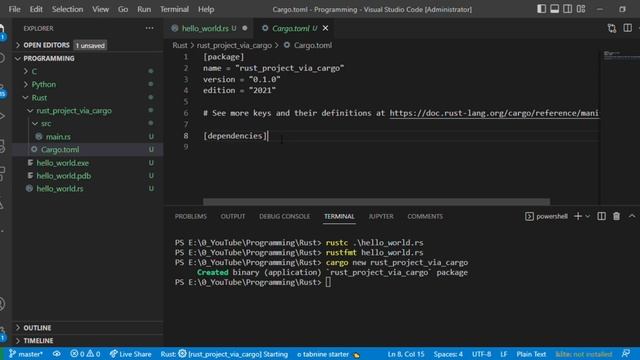Screen dimensions: 640x360
Task: Open the View menu
Action: (100, 9)
